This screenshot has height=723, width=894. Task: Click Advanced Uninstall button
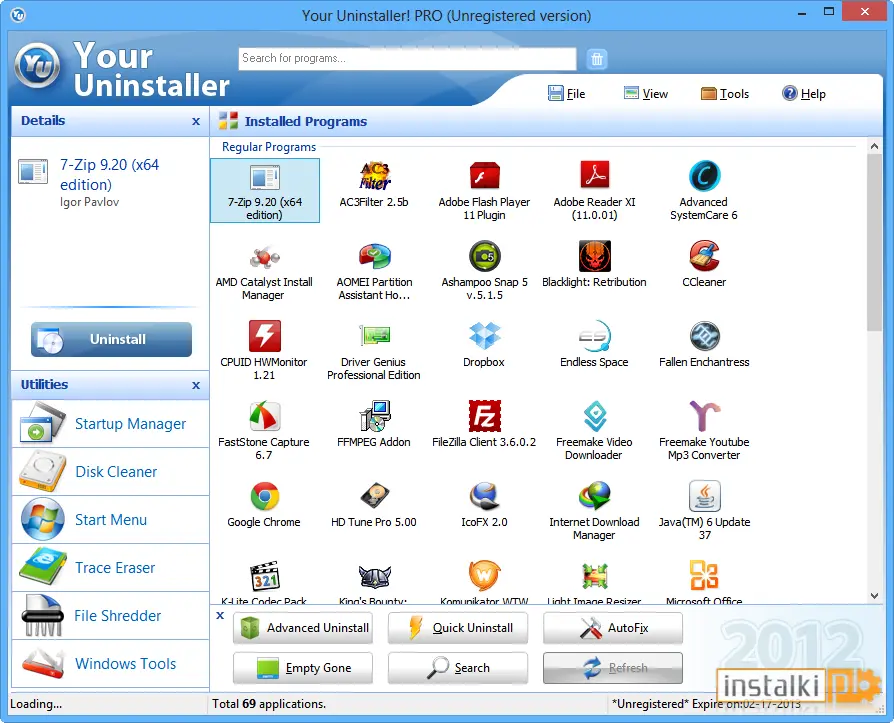click(x=303, y=628)
